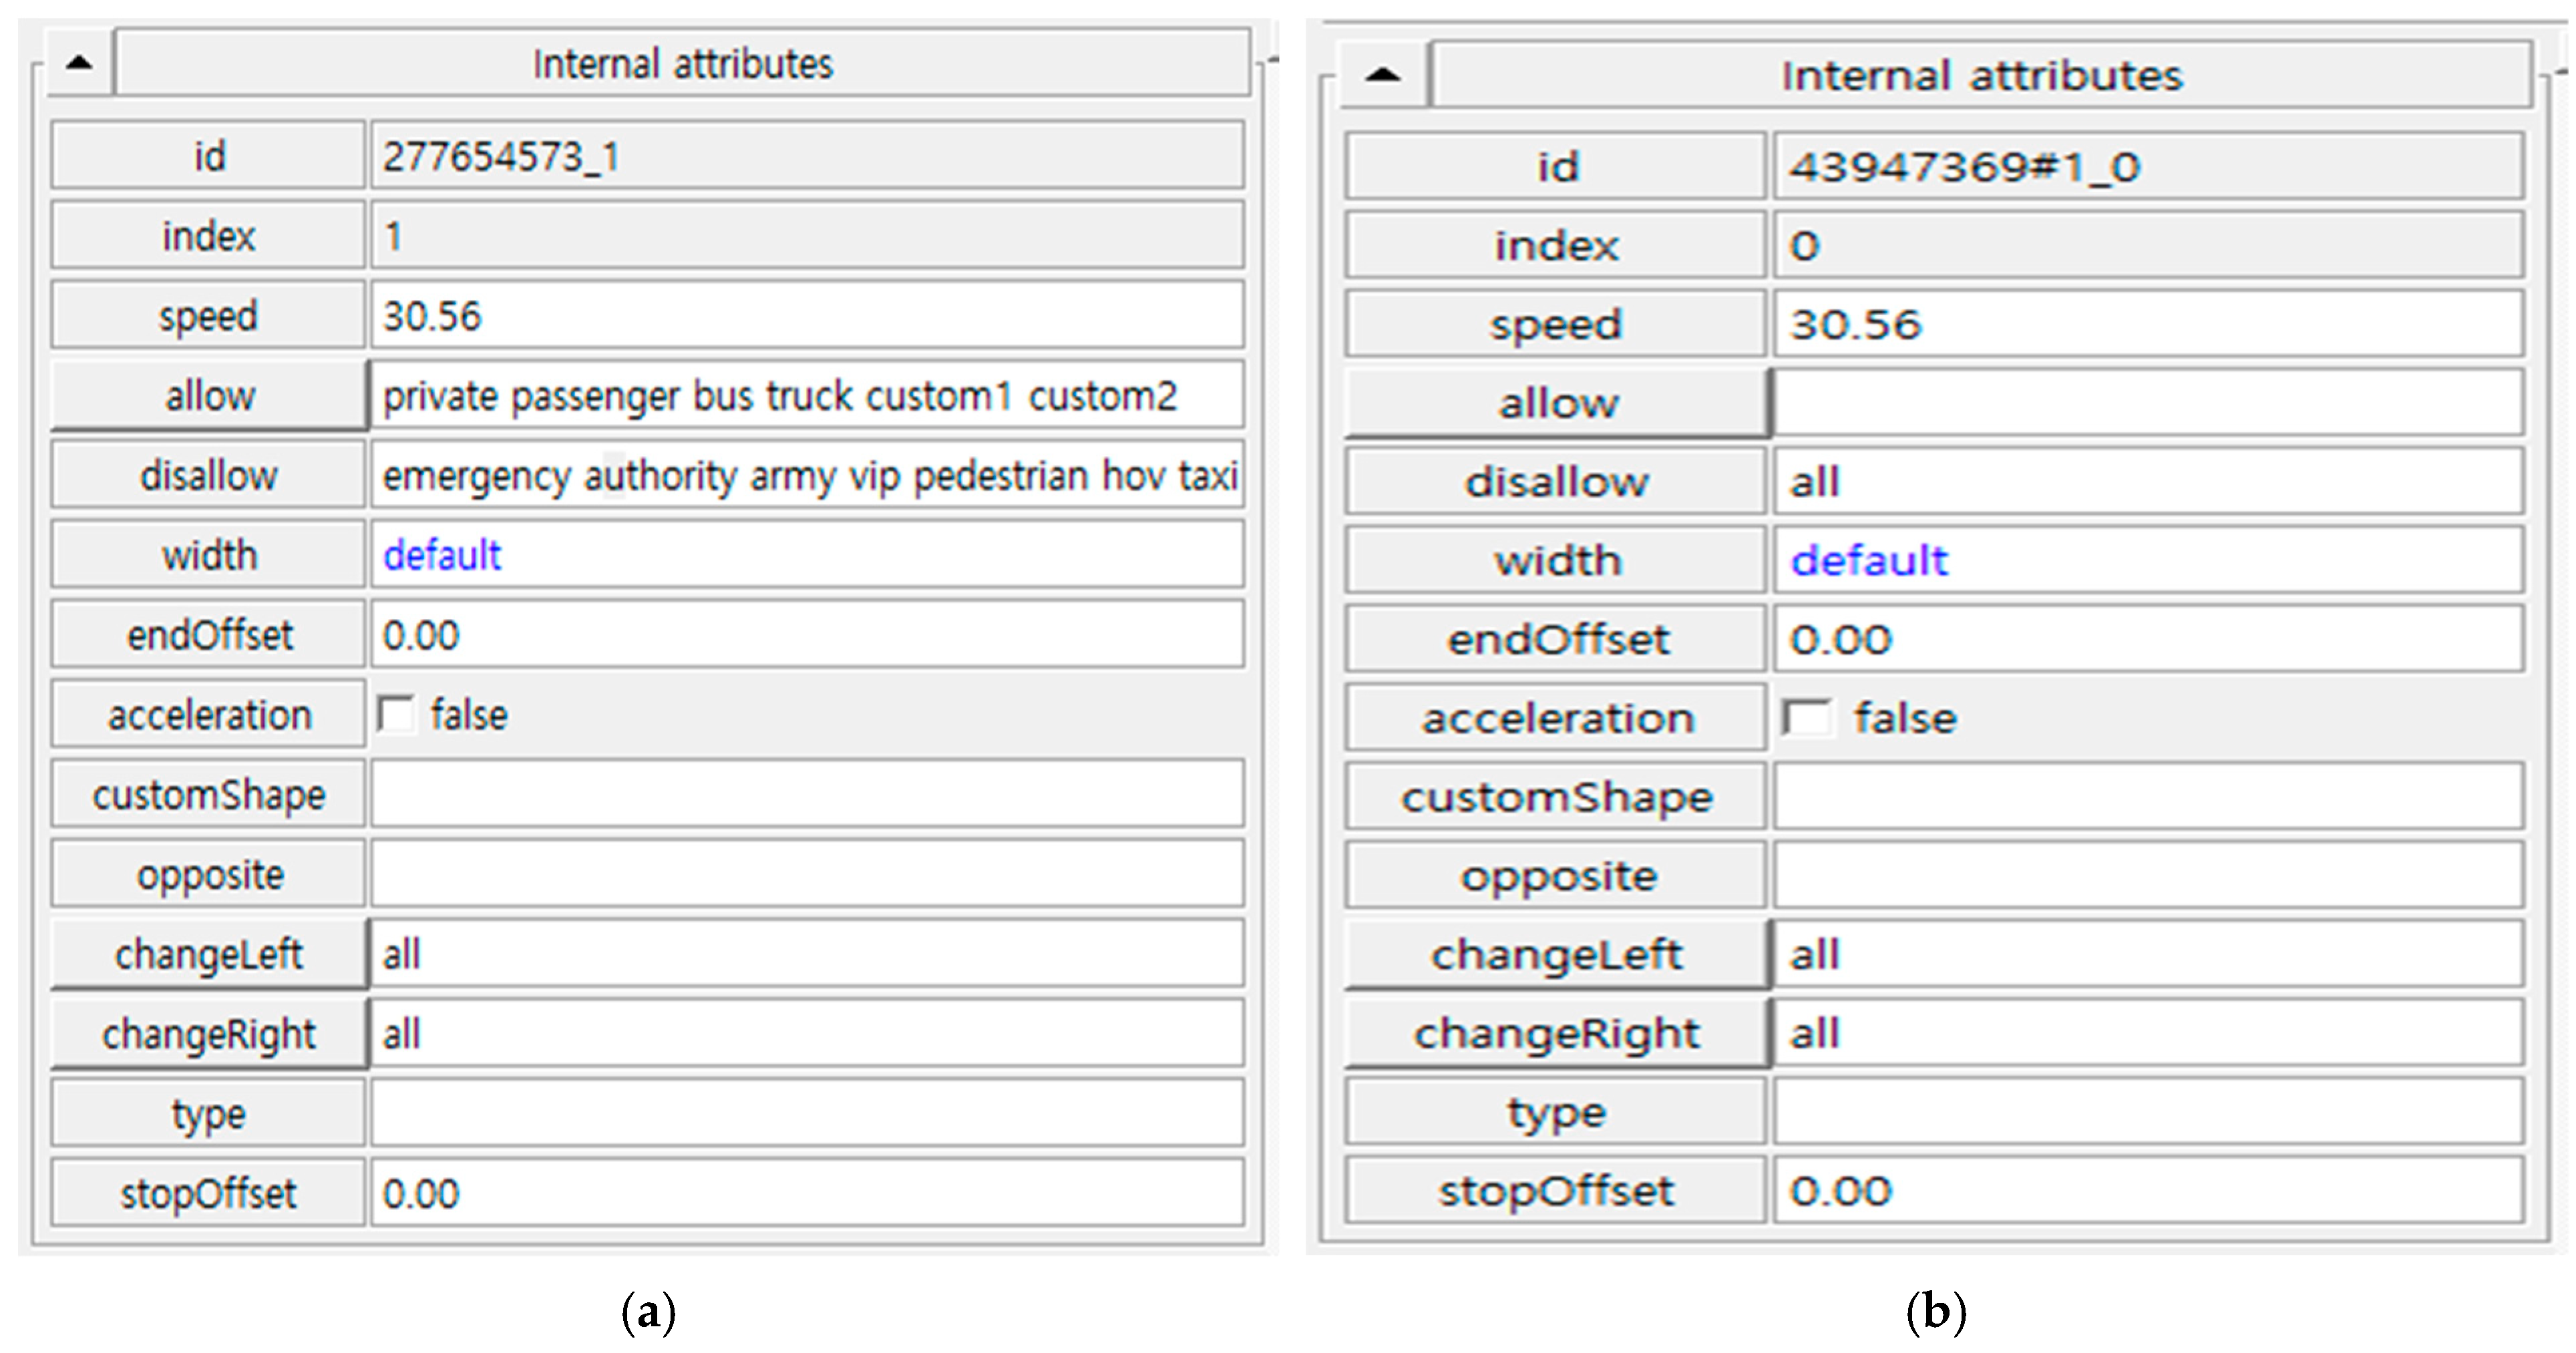
Task: Click the speed field showing 30.56 on left
Action: click(806, 316)
